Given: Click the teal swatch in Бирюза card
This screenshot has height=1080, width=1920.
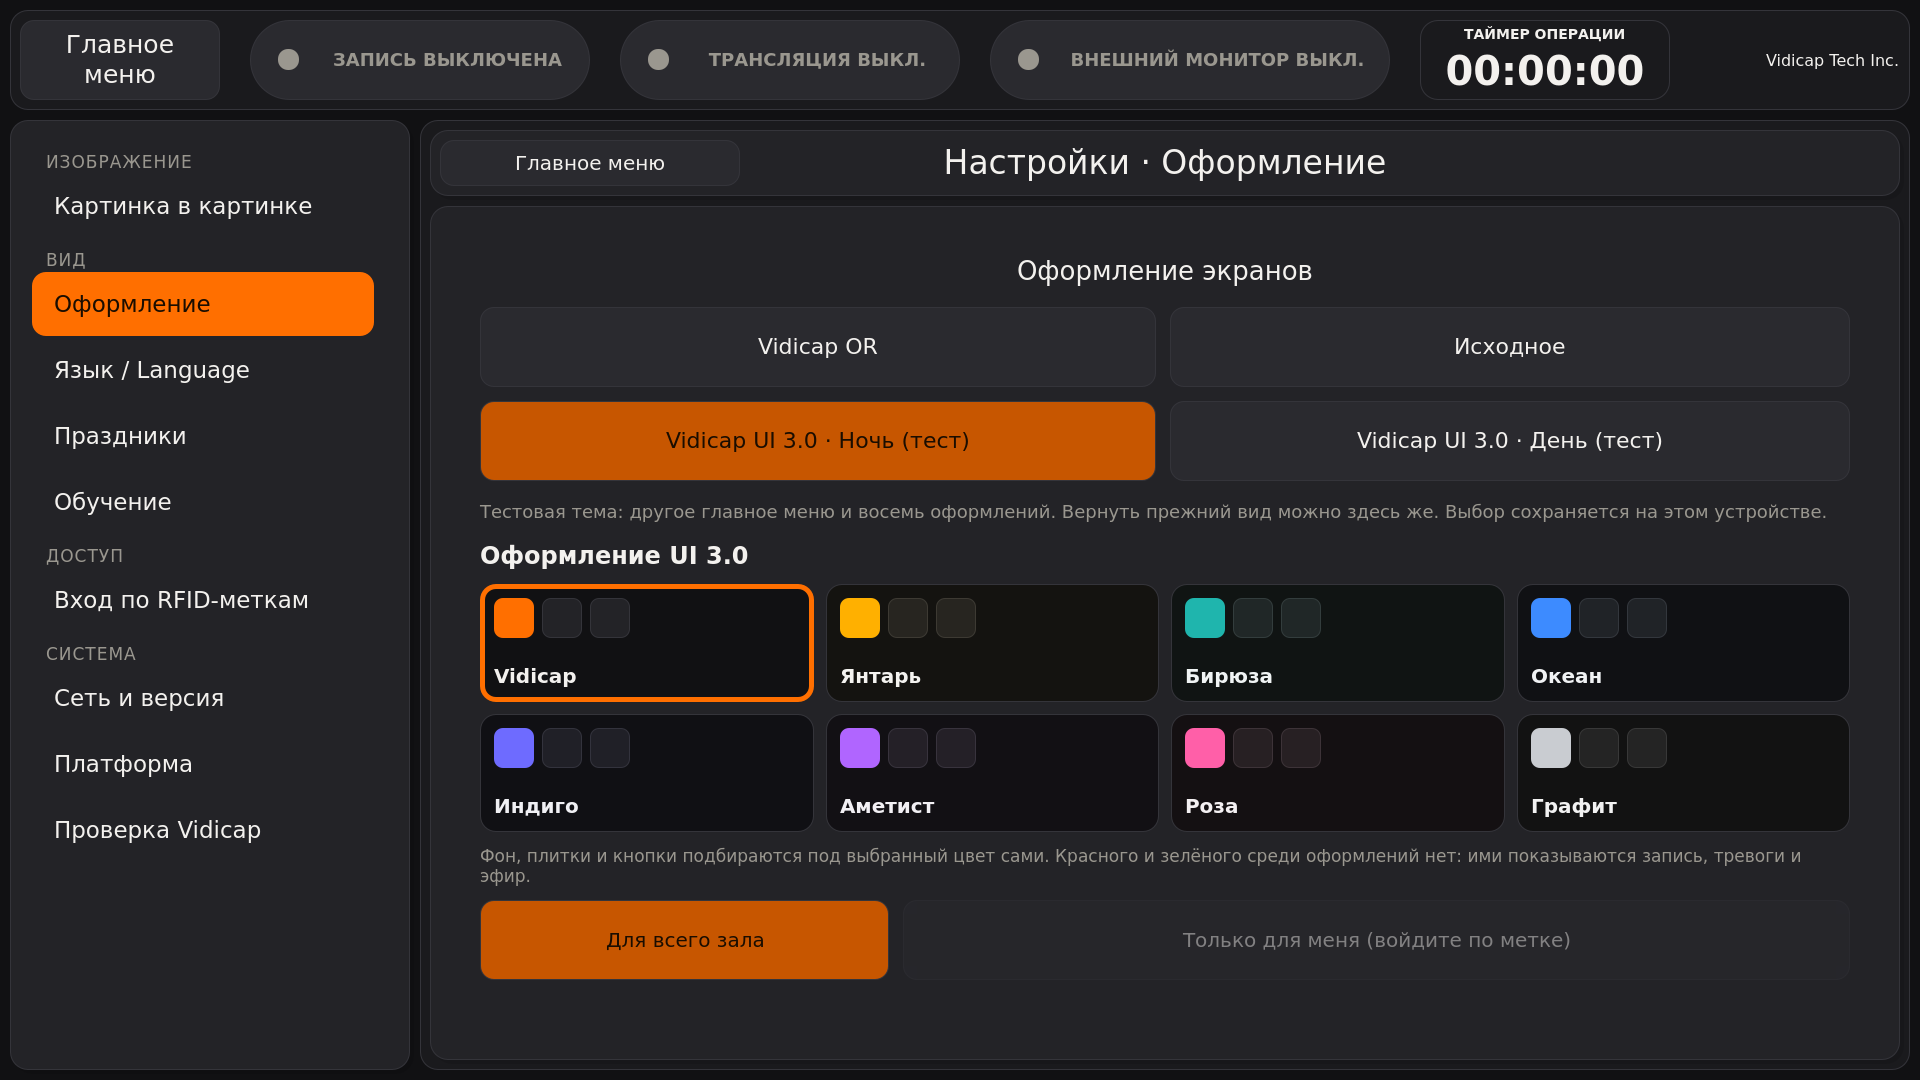Looking at the screenshot, I should 1205,618.
